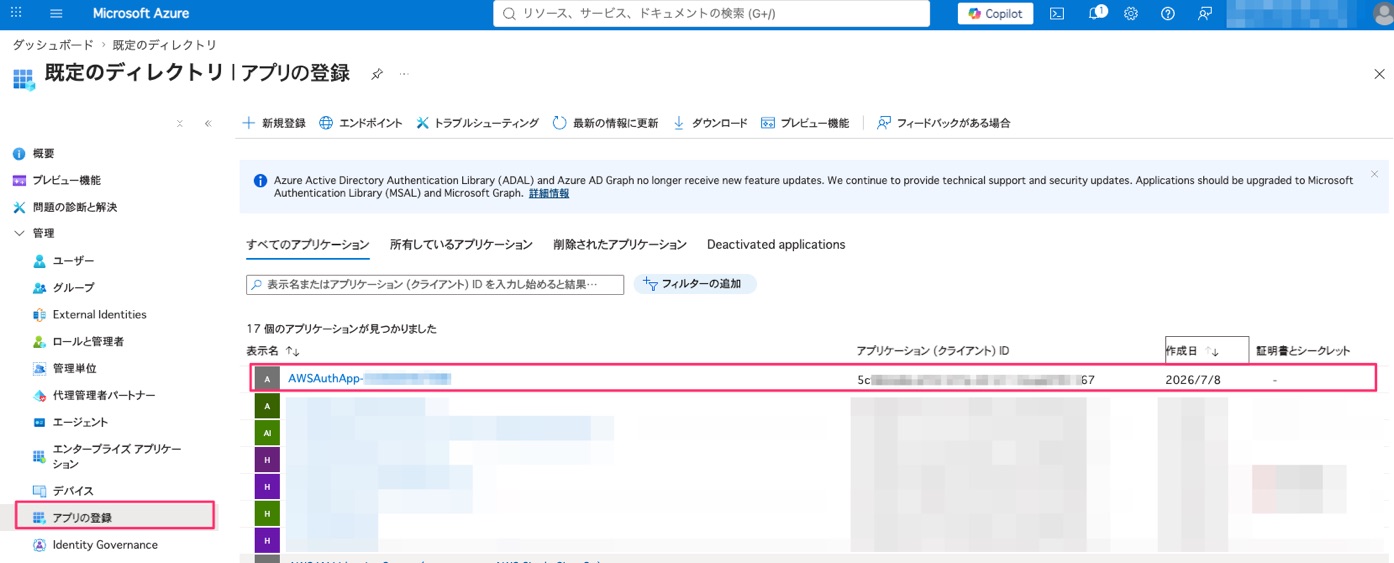Click フィルターの追加 filter button
The image size is (1394, 563).
pos(695,284)
